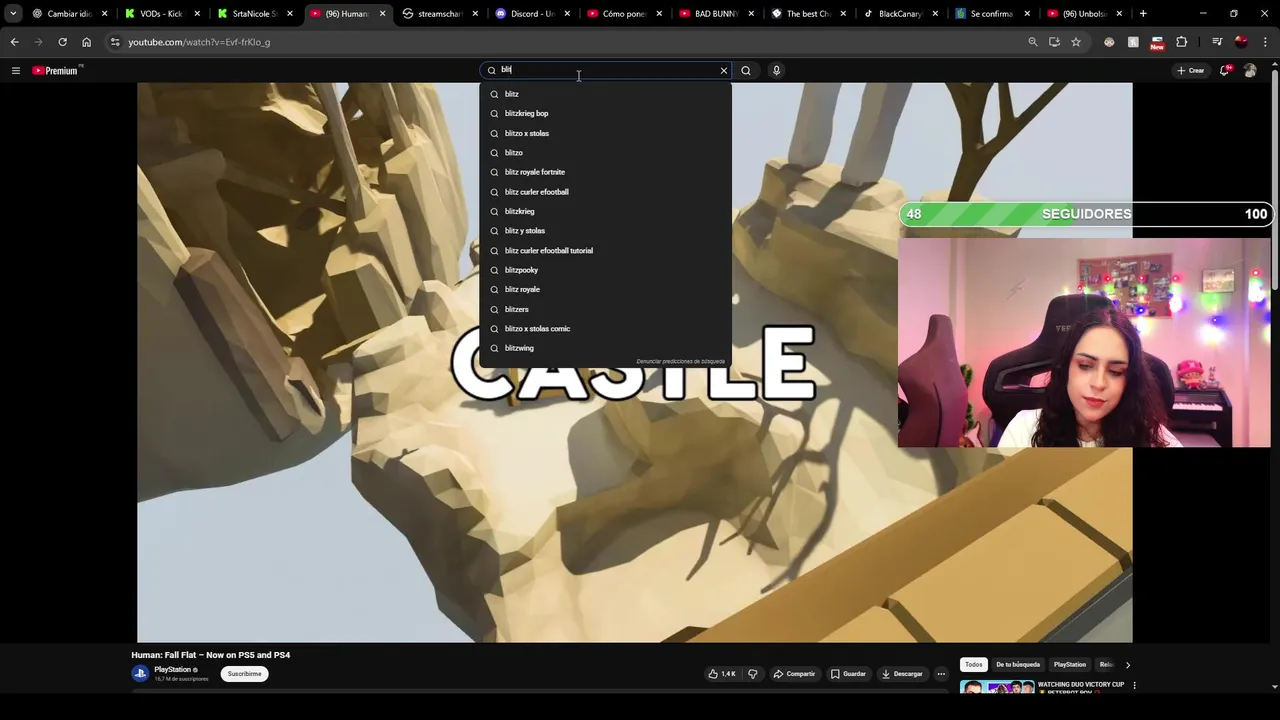This screenshot has width=1280, height=720.
Task: Click the Compartir share button
Action: 794,674
